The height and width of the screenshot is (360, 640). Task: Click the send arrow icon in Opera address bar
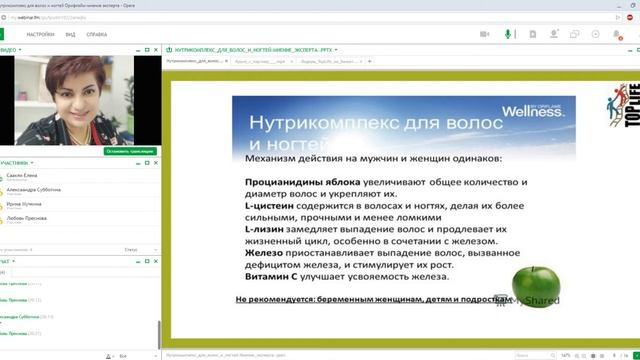pyautogui.click(x=618, y=18)
